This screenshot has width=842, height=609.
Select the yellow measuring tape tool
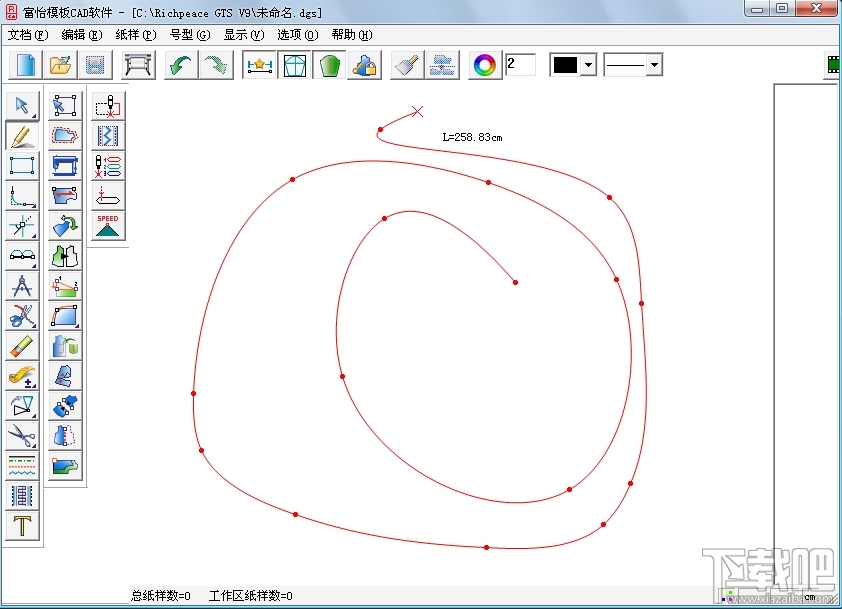(x=22, y=376)
